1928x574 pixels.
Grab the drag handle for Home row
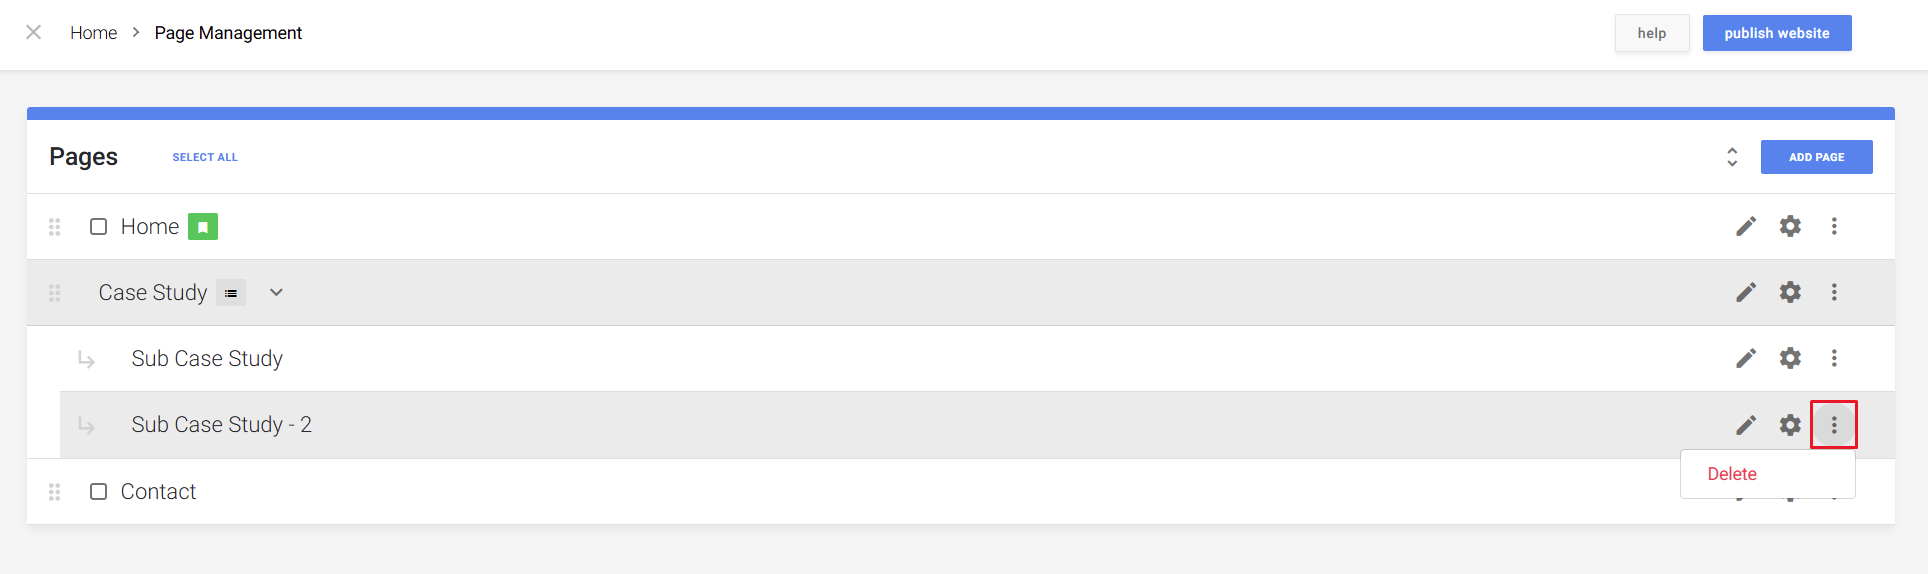tap(55, 227)
